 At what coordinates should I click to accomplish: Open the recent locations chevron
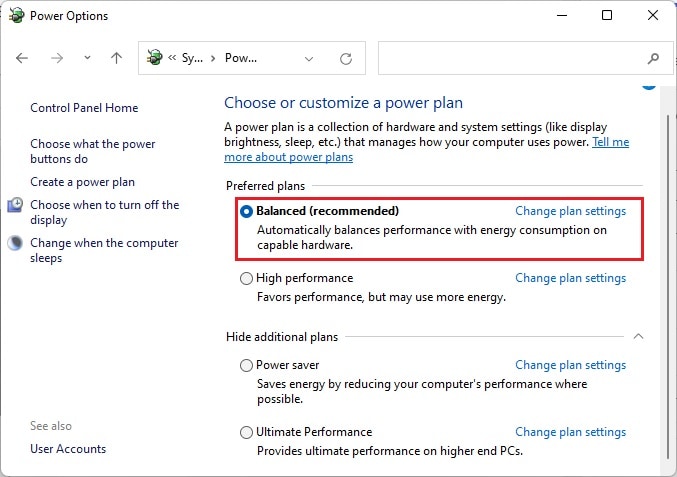87,57
